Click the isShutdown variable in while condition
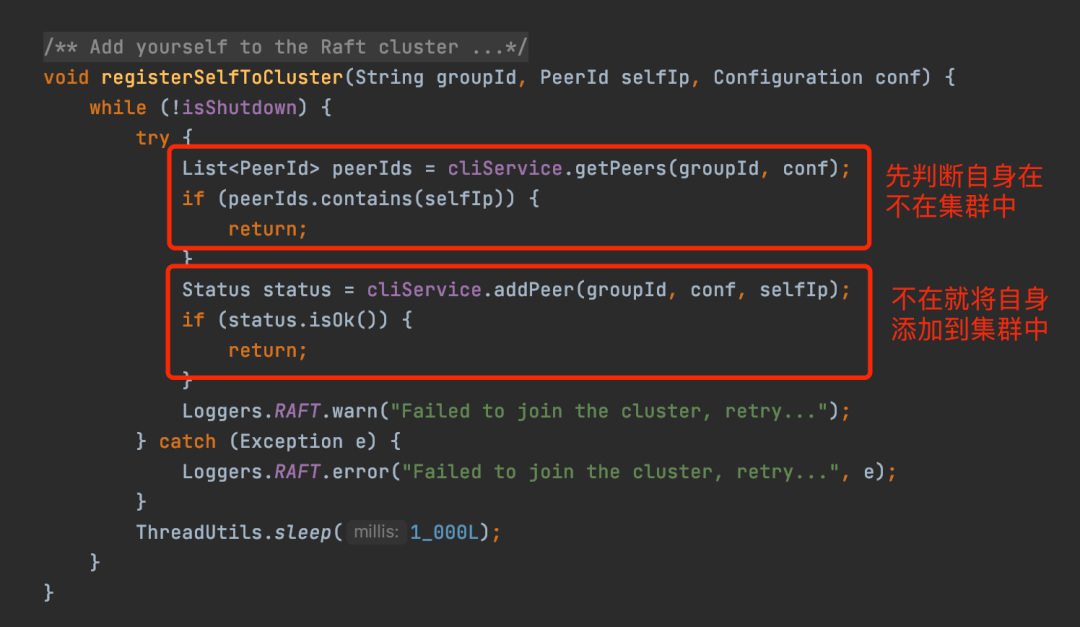 239,107
